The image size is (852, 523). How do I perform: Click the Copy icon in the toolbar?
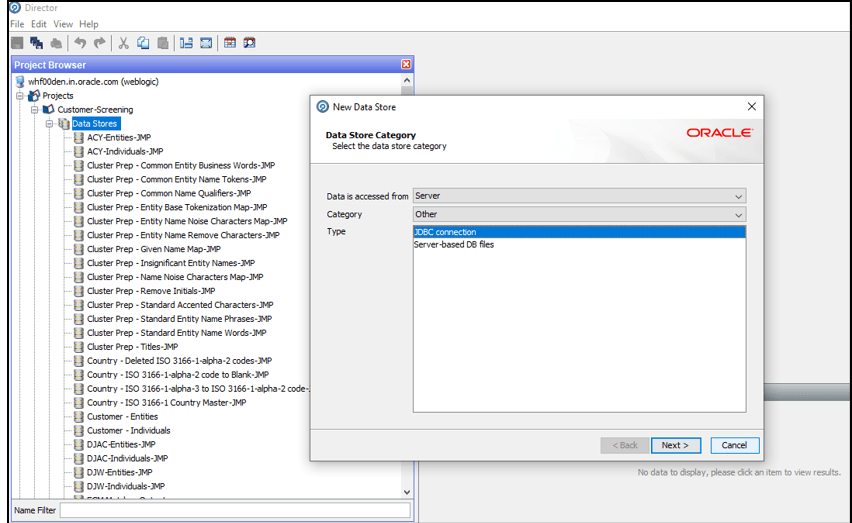pos(143,43)
